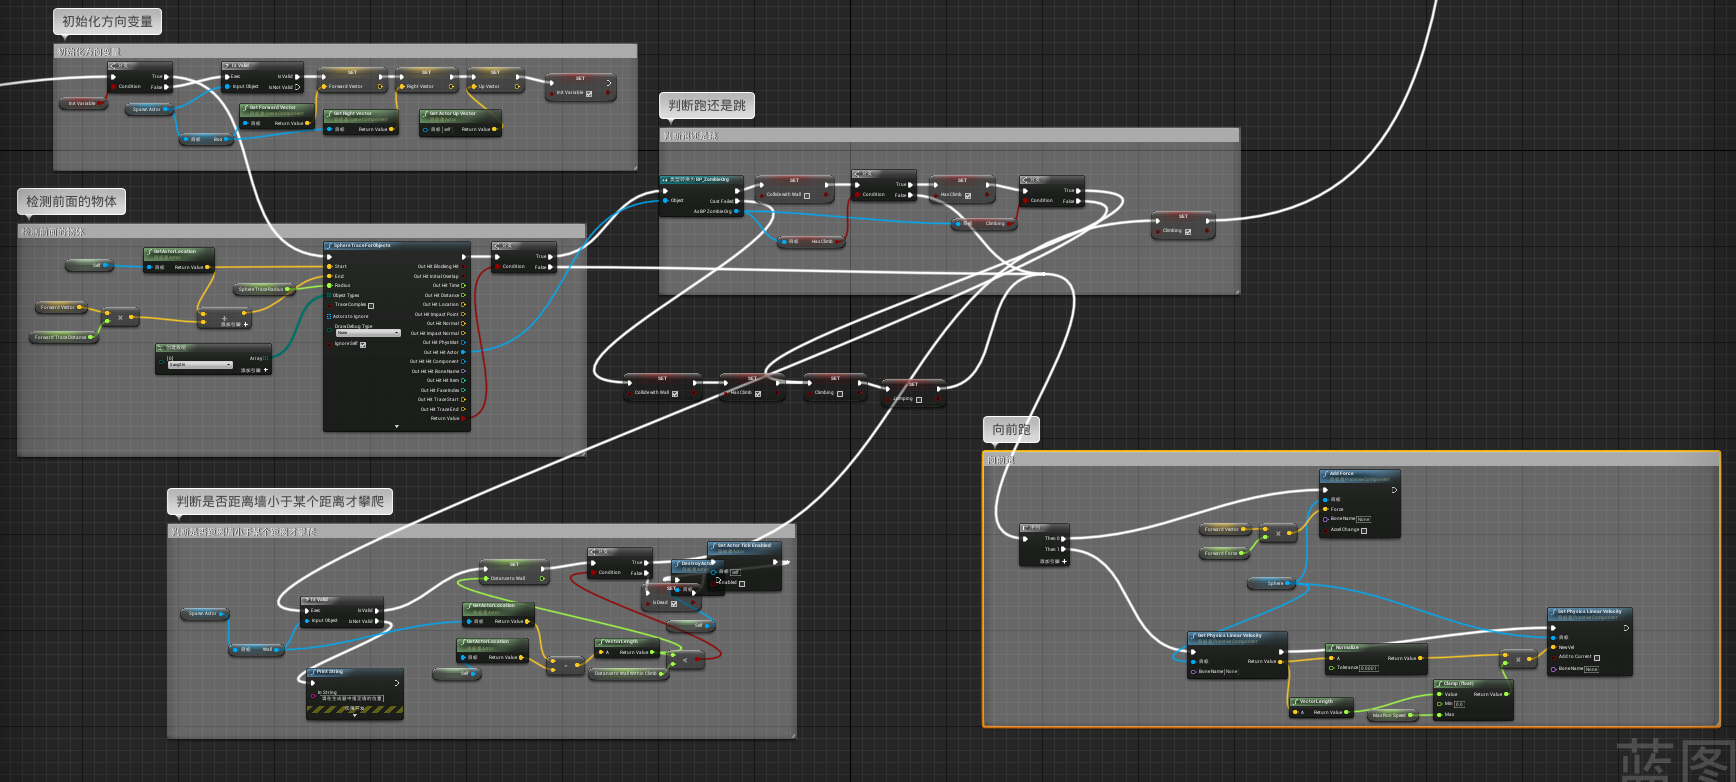Click the Branch icon right of SphereTraceForObjects
Screen dimensions: 1736x782
click(497, 246)
